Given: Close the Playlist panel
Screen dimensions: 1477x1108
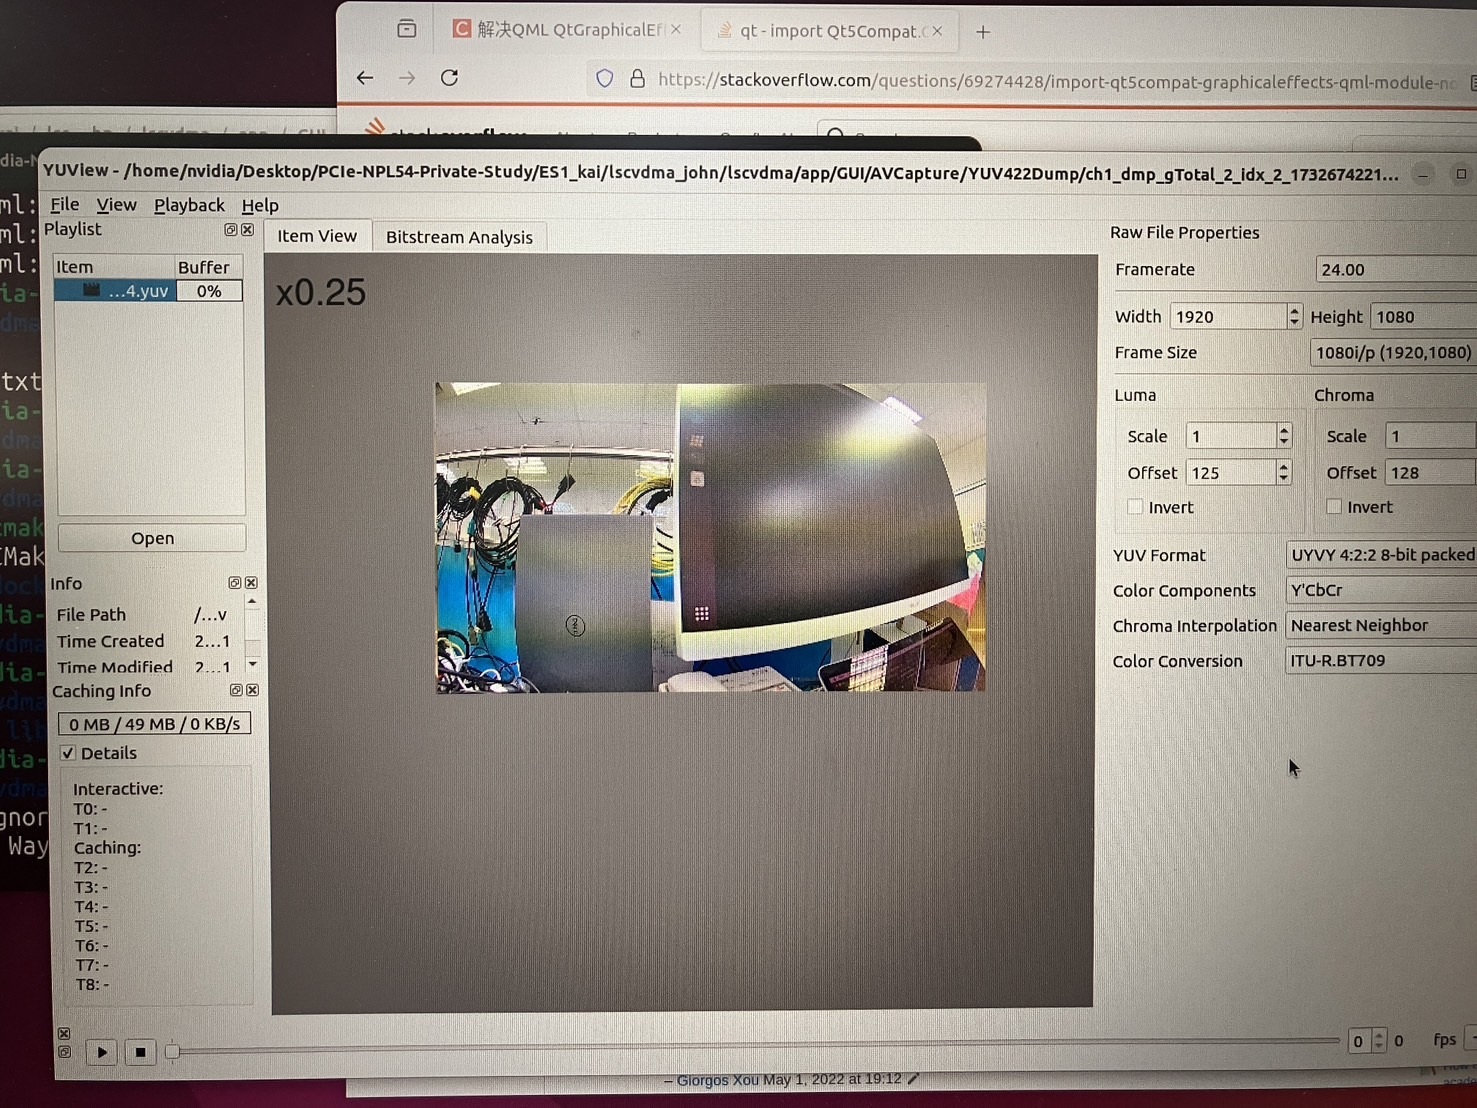Looking at the screenshot, I should (x=248, y=230).
